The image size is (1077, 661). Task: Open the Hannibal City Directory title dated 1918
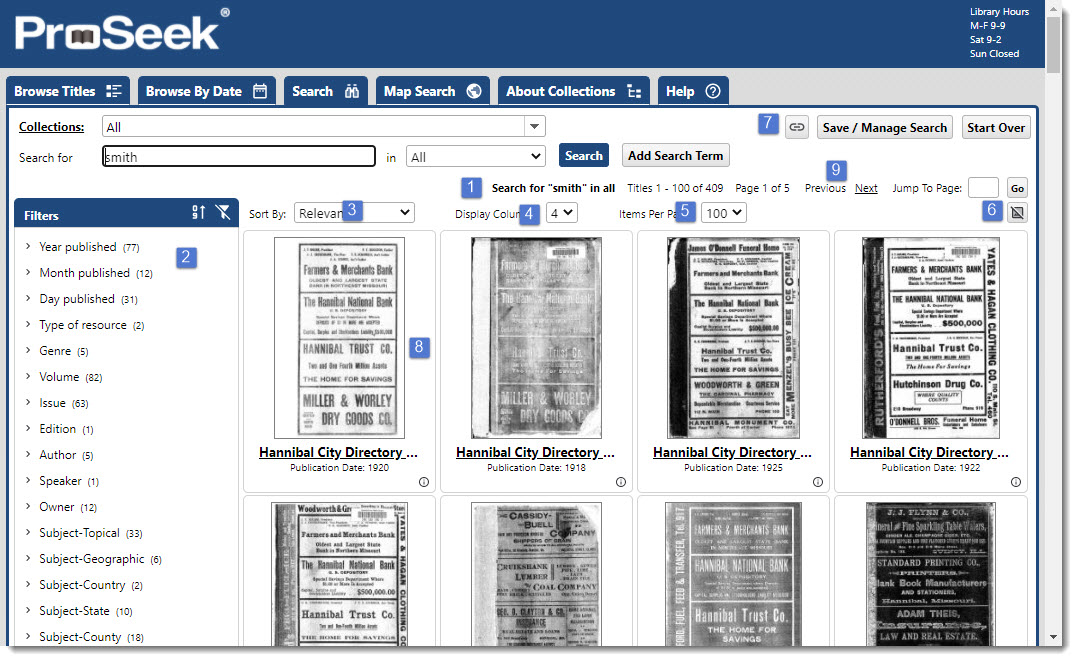tap(536, 453)
